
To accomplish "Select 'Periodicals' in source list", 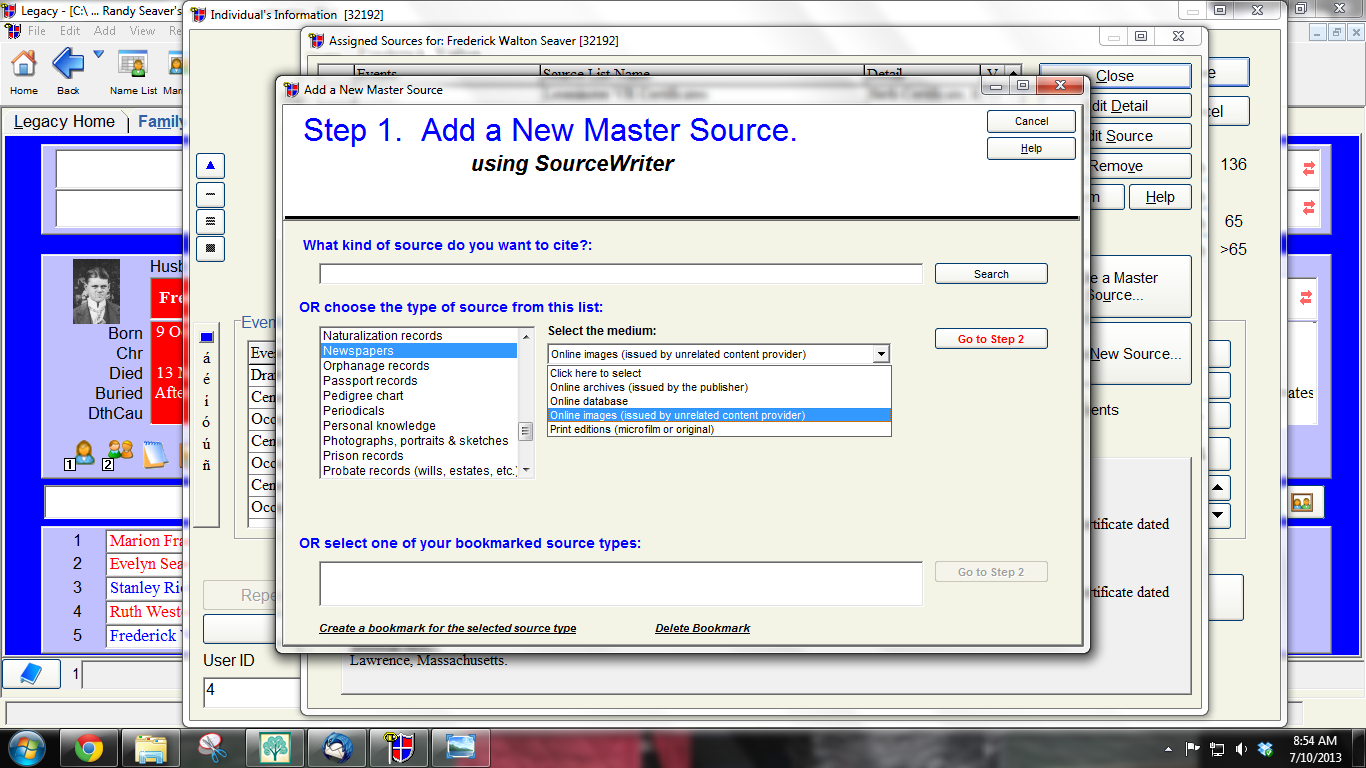I will [x=419, y=411].
